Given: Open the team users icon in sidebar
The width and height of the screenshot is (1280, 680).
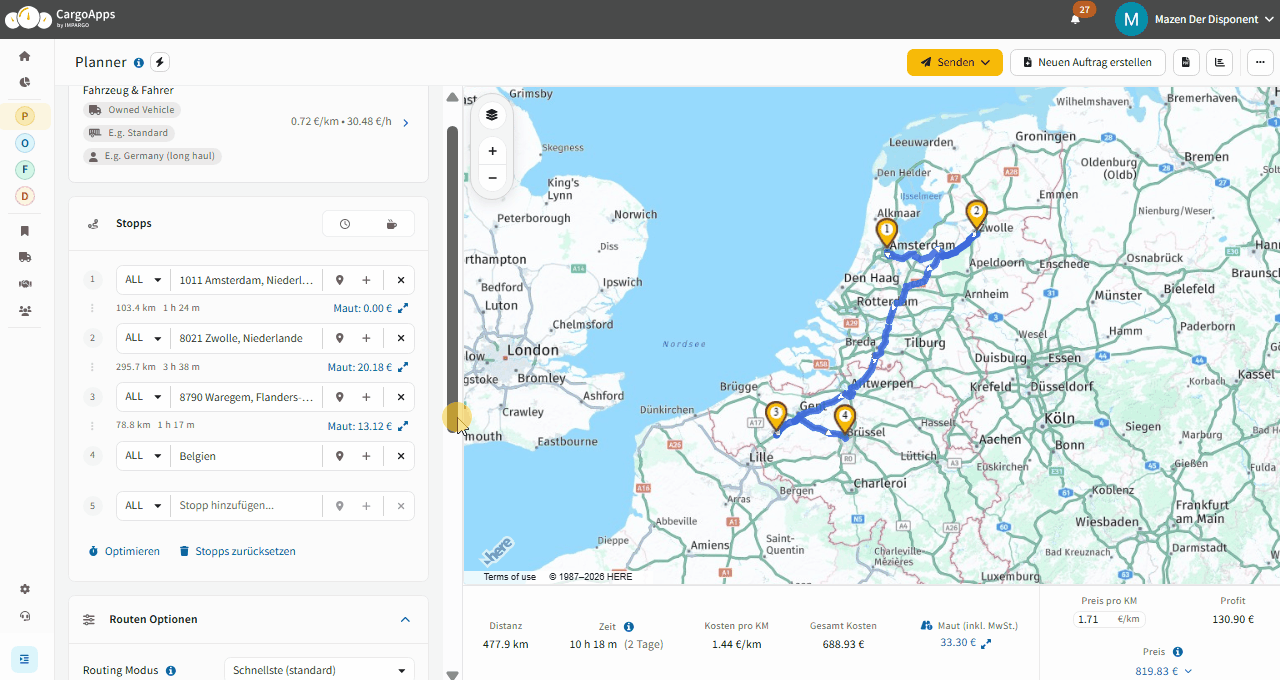Looking at the screenshot, I should [x=25, y=311].
